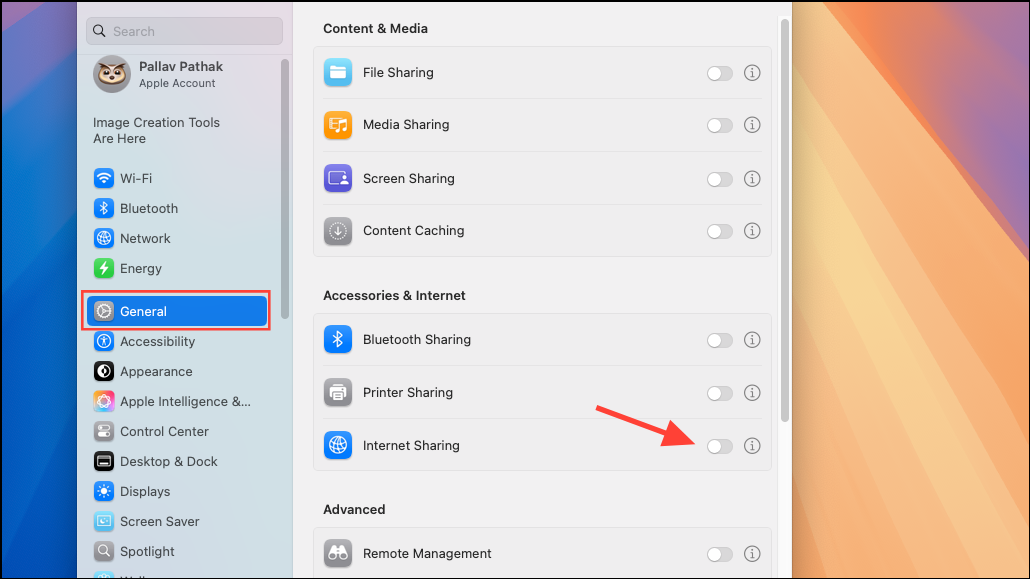The width and height of the screenshot is (1030, 579).
Task: Click the Media Sharing music icon
Action: (x=338, y=125)
